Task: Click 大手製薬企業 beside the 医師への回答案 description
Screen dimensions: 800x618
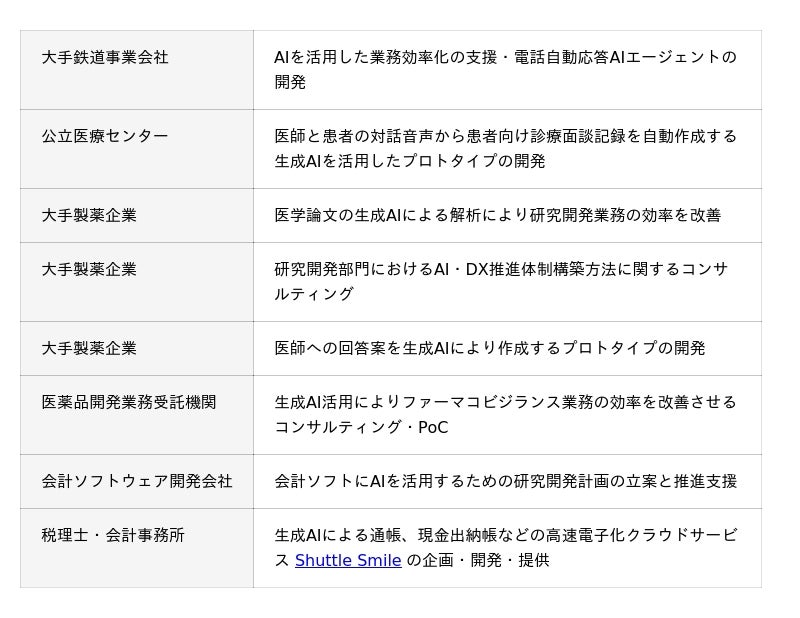Action: (x=89, y=349)
